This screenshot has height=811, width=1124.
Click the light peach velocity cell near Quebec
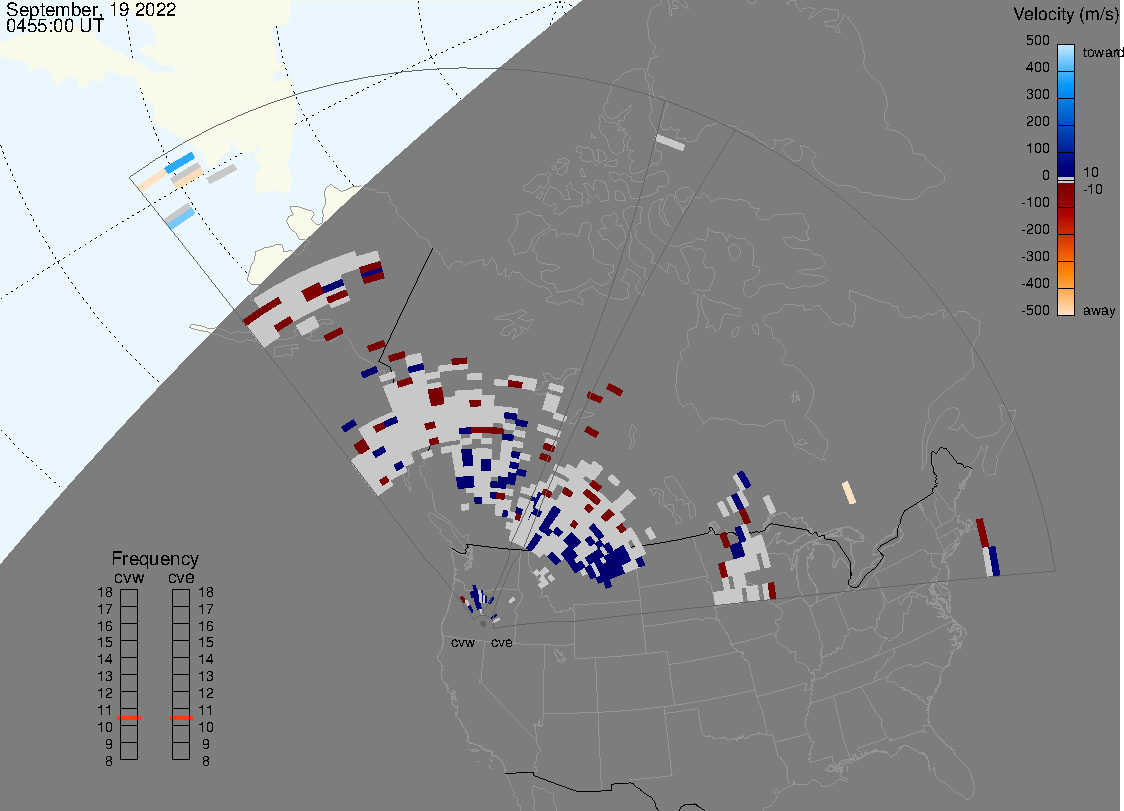click(x=849, y=493)
